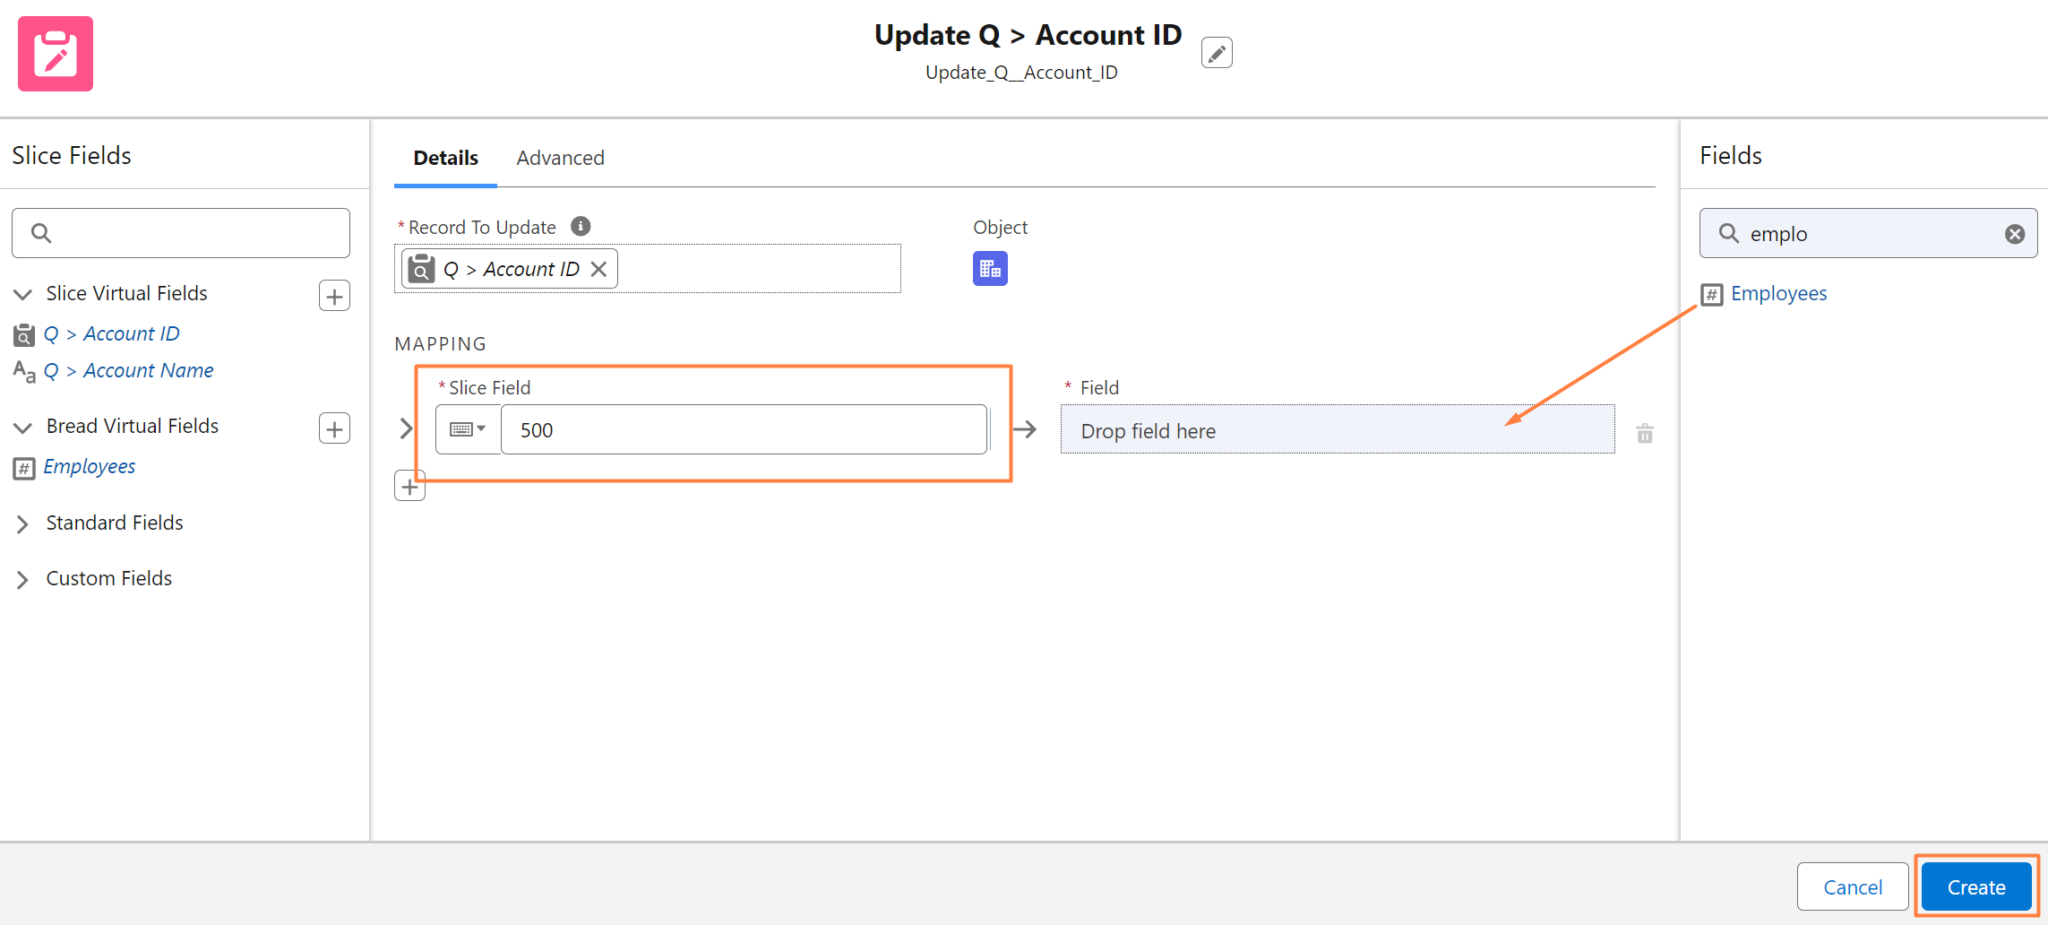The image size is (2048, 925).
Task: Click the Create button
Action: point(1974,886)
